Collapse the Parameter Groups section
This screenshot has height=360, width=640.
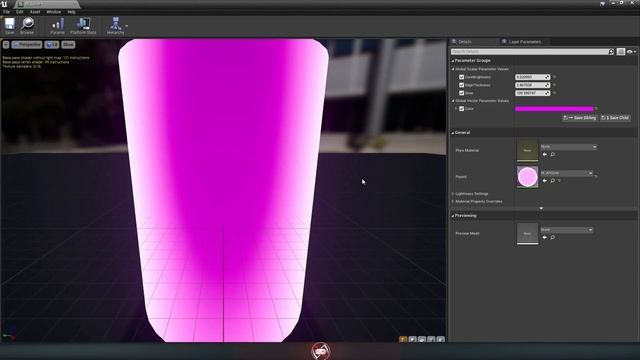point(453,61)
